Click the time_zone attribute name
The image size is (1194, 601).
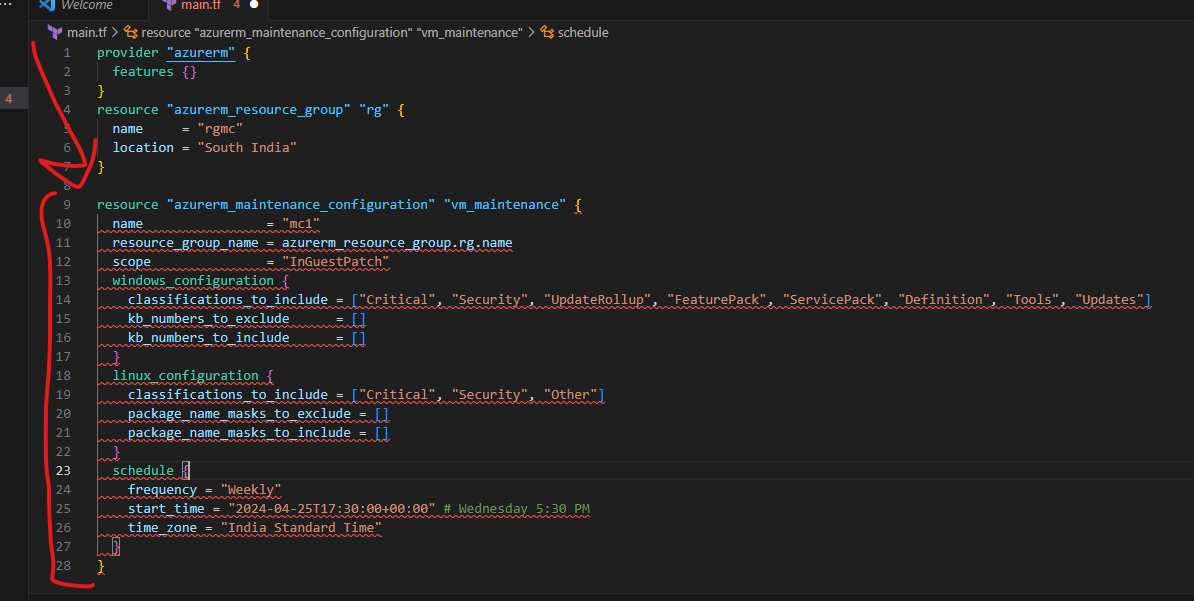162,528
